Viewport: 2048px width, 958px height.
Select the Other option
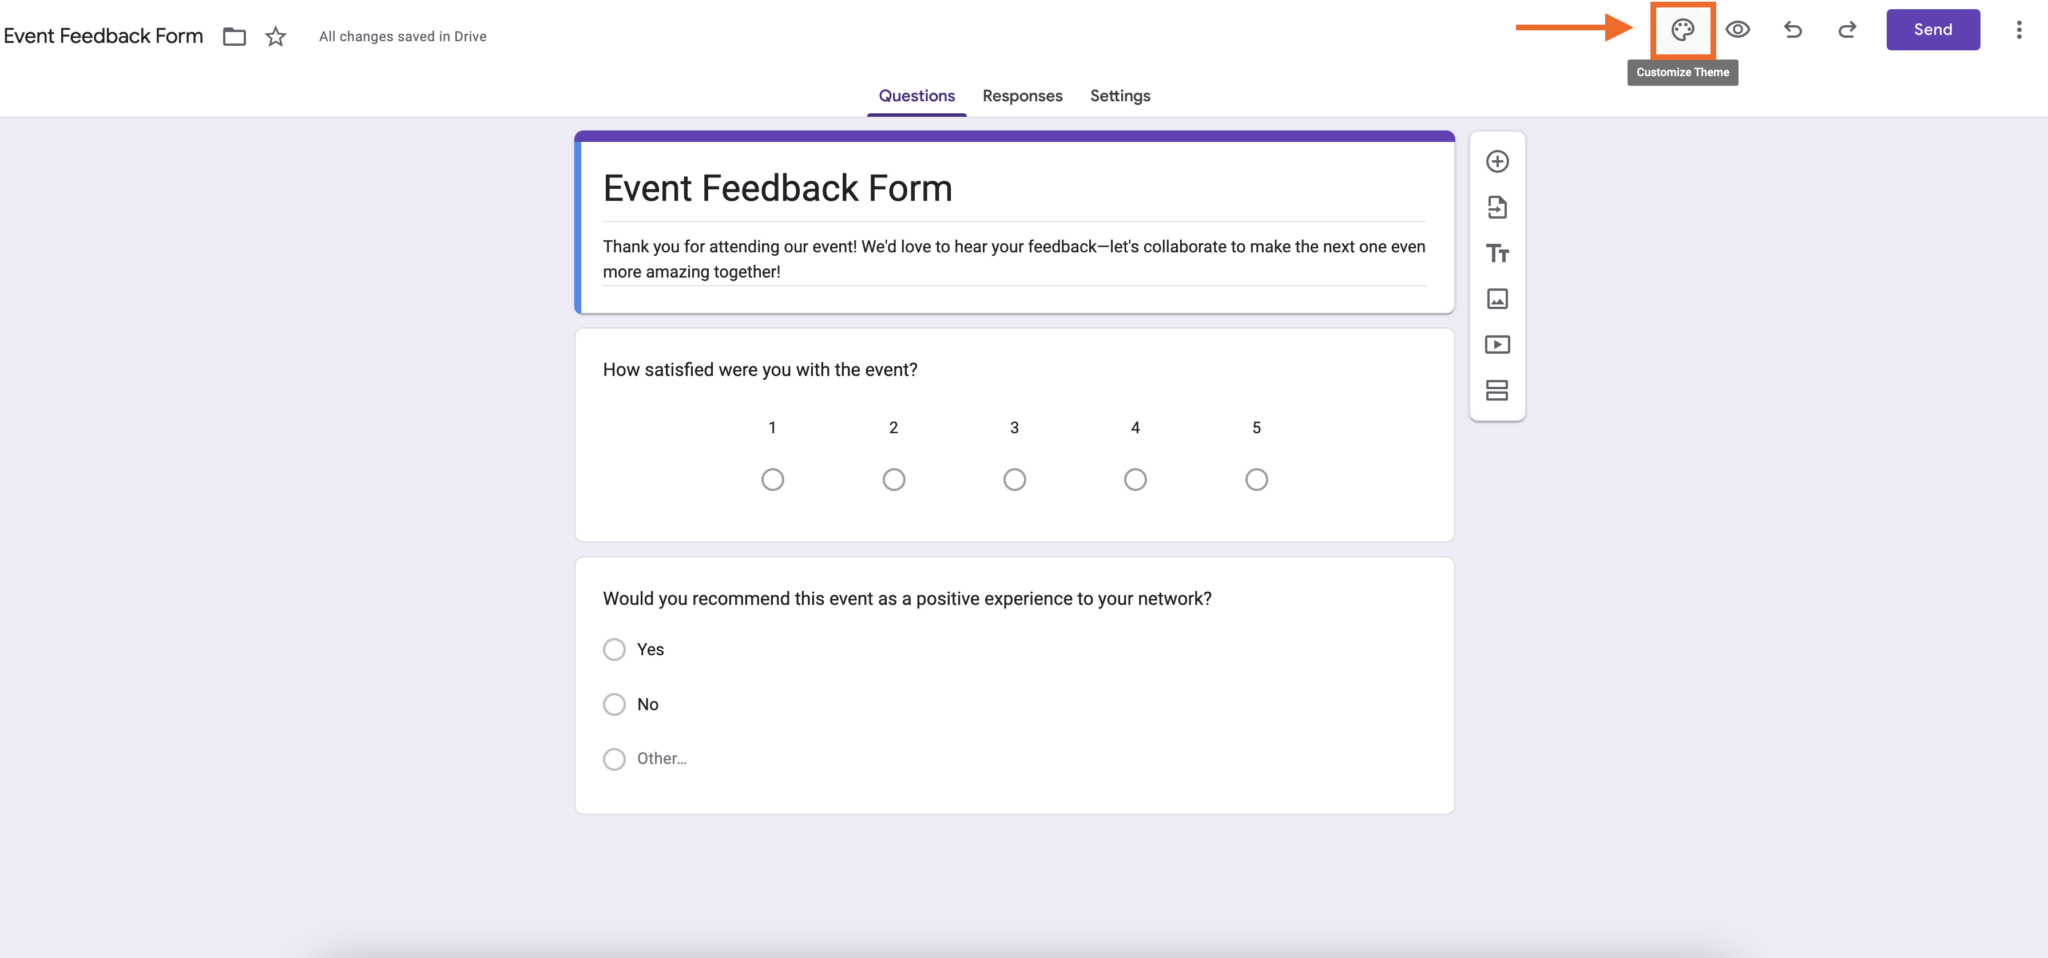614,759
